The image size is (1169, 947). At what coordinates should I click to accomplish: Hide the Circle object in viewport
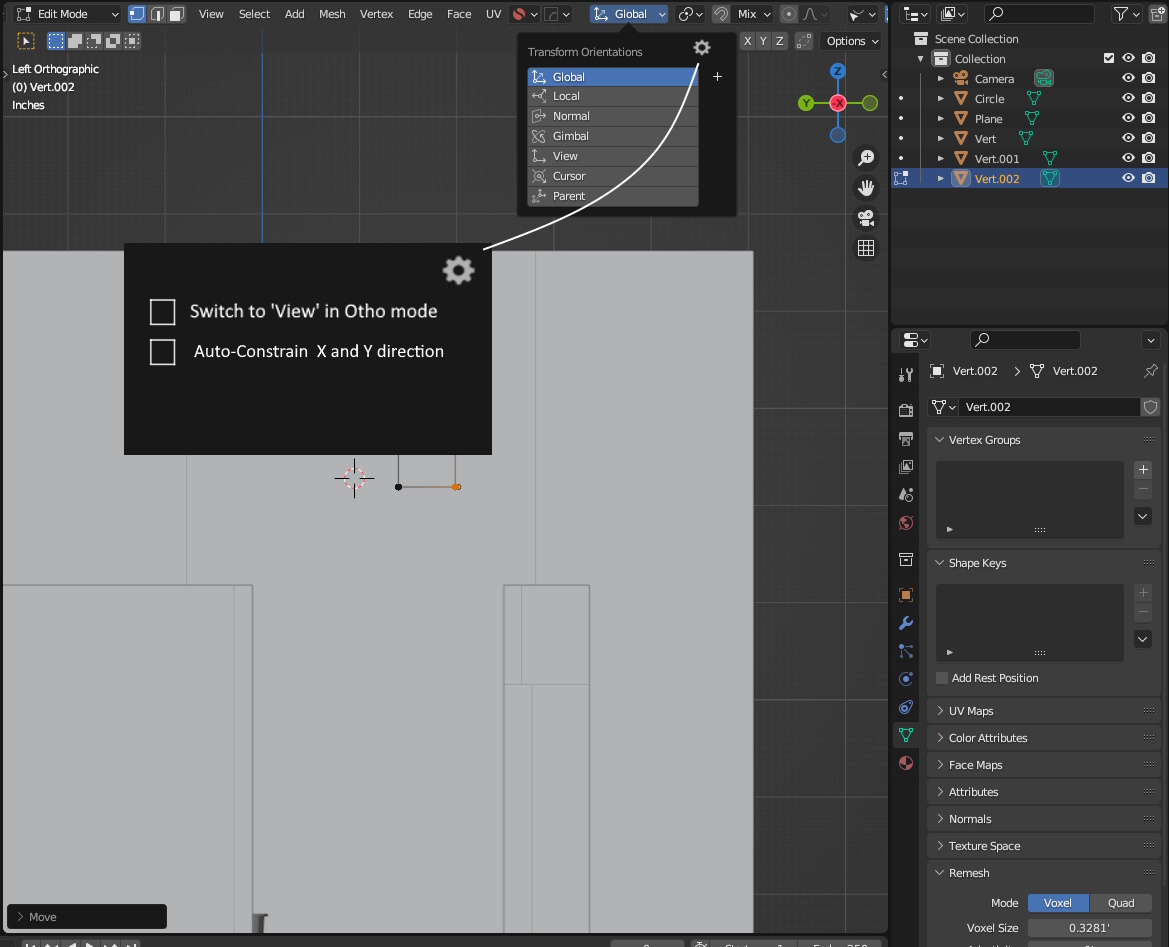tap(1128, 98)
